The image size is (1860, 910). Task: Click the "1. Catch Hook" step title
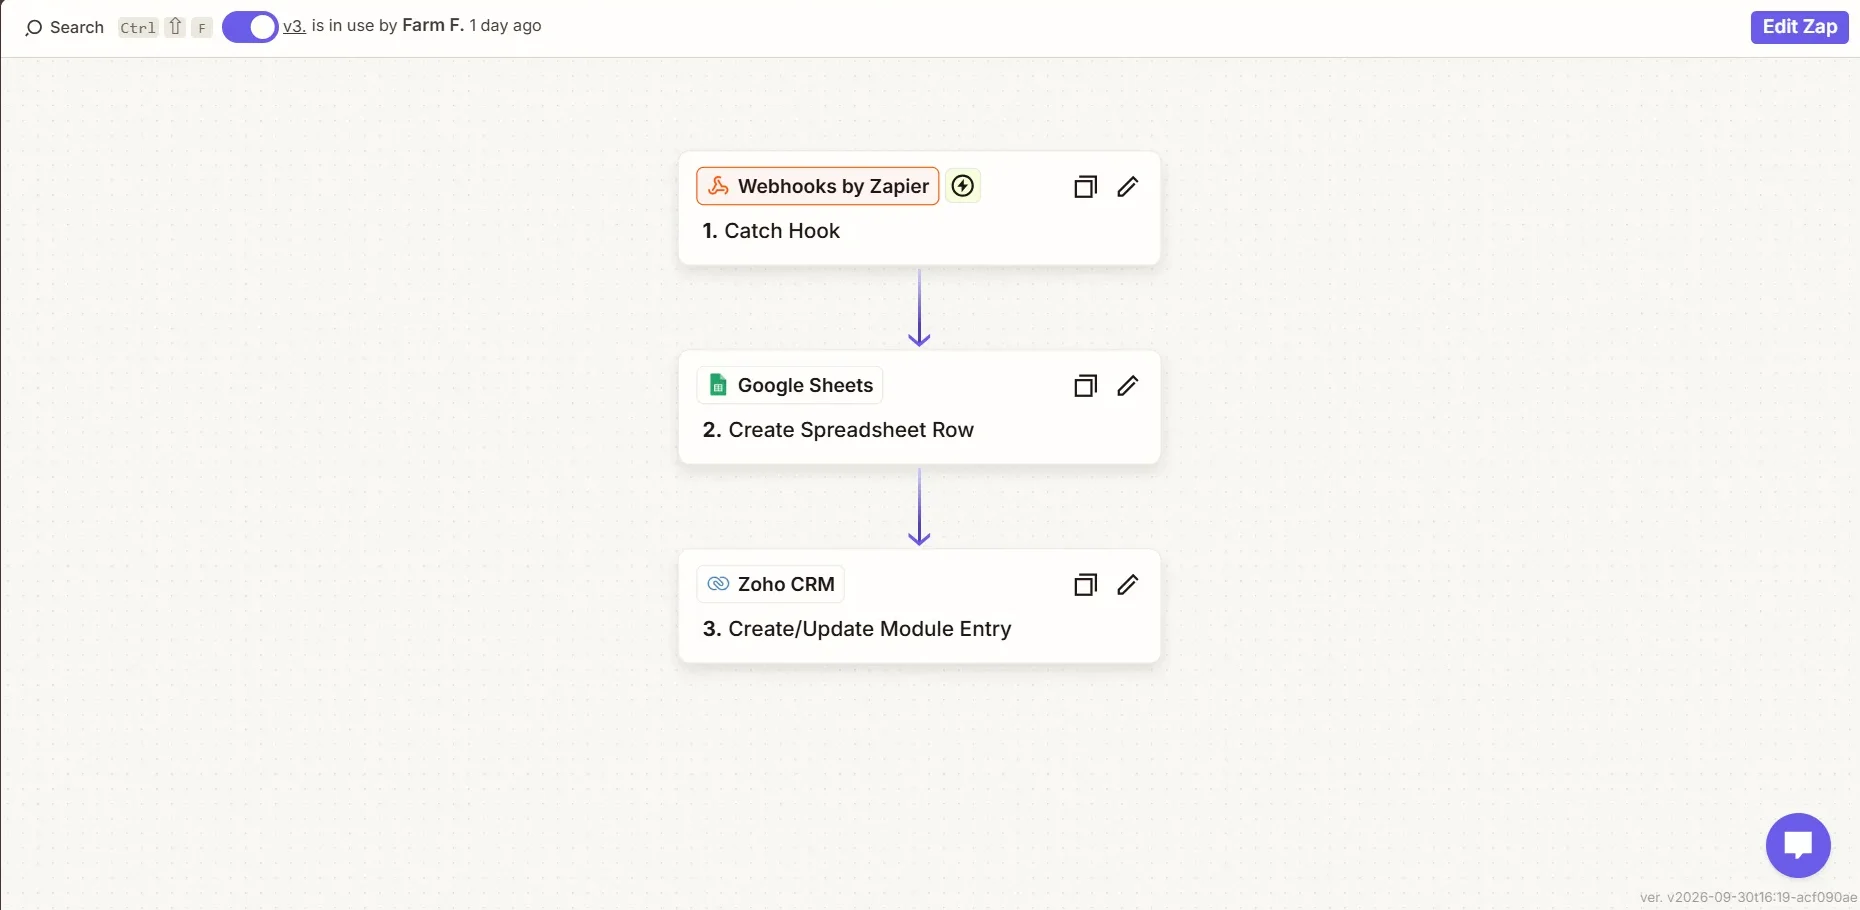click(x=771, y=231)
